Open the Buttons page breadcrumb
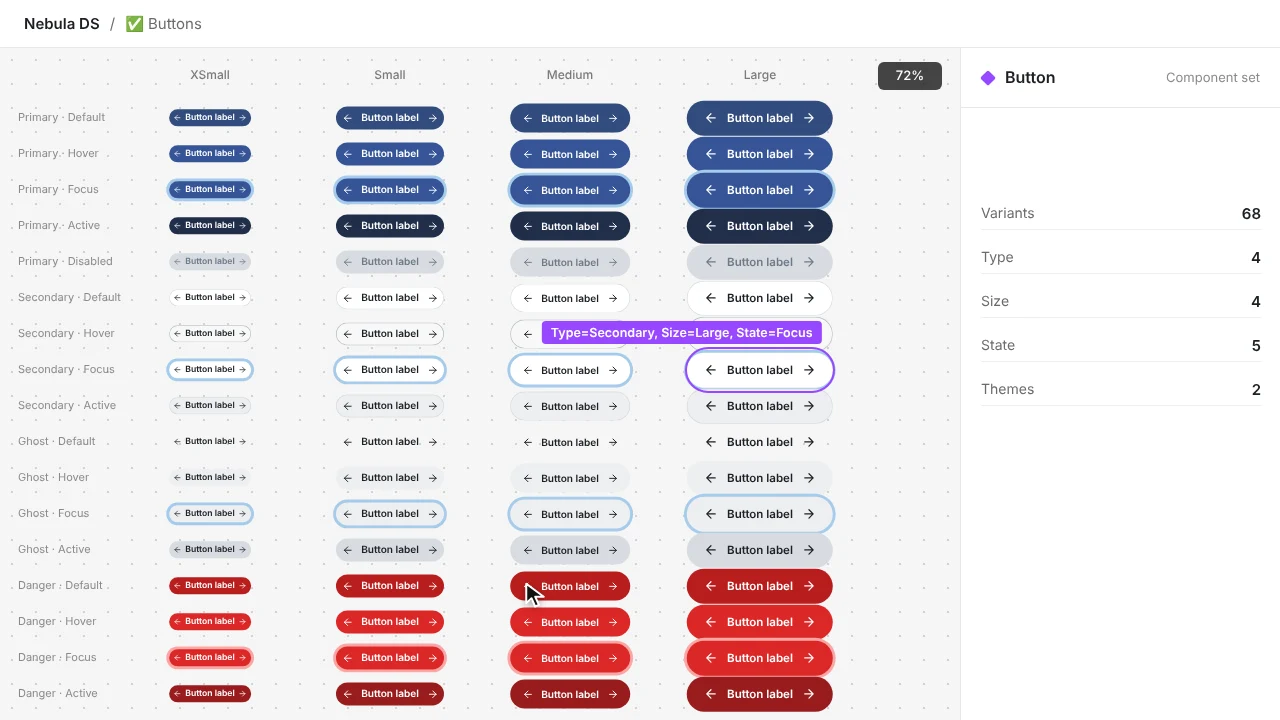Viewport: 1280px width, 720px height. point(163,24)
